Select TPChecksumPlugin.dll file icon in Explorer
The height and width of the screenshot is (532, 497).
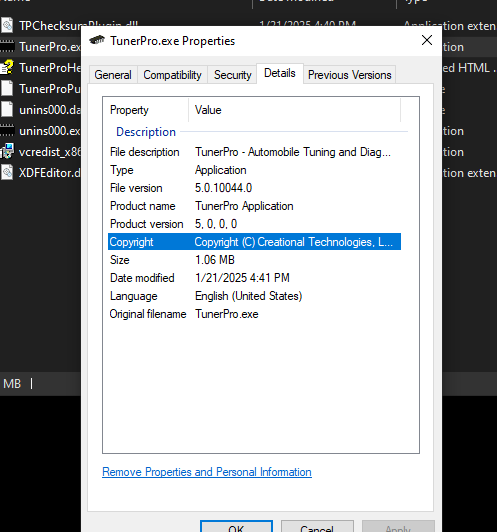pyautogui.click(x=7, y=25)
